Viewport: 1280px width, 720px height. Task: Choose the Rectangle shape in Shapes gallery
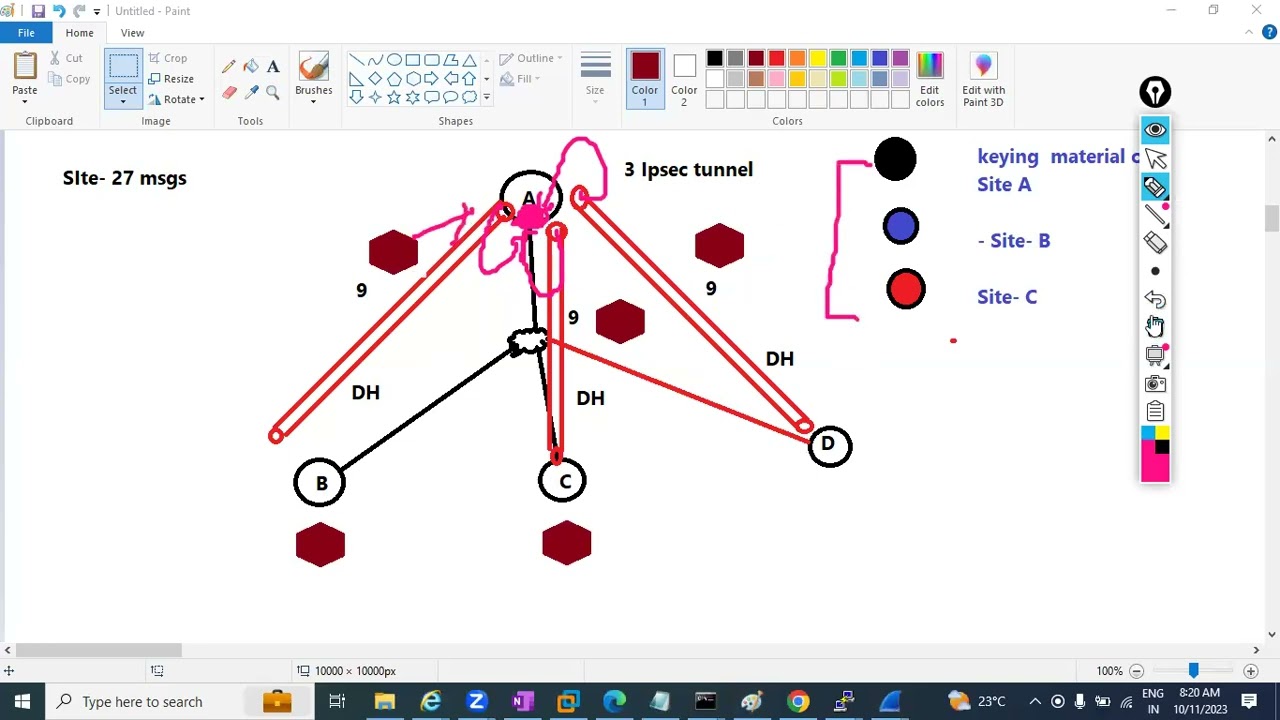[413, 60]
